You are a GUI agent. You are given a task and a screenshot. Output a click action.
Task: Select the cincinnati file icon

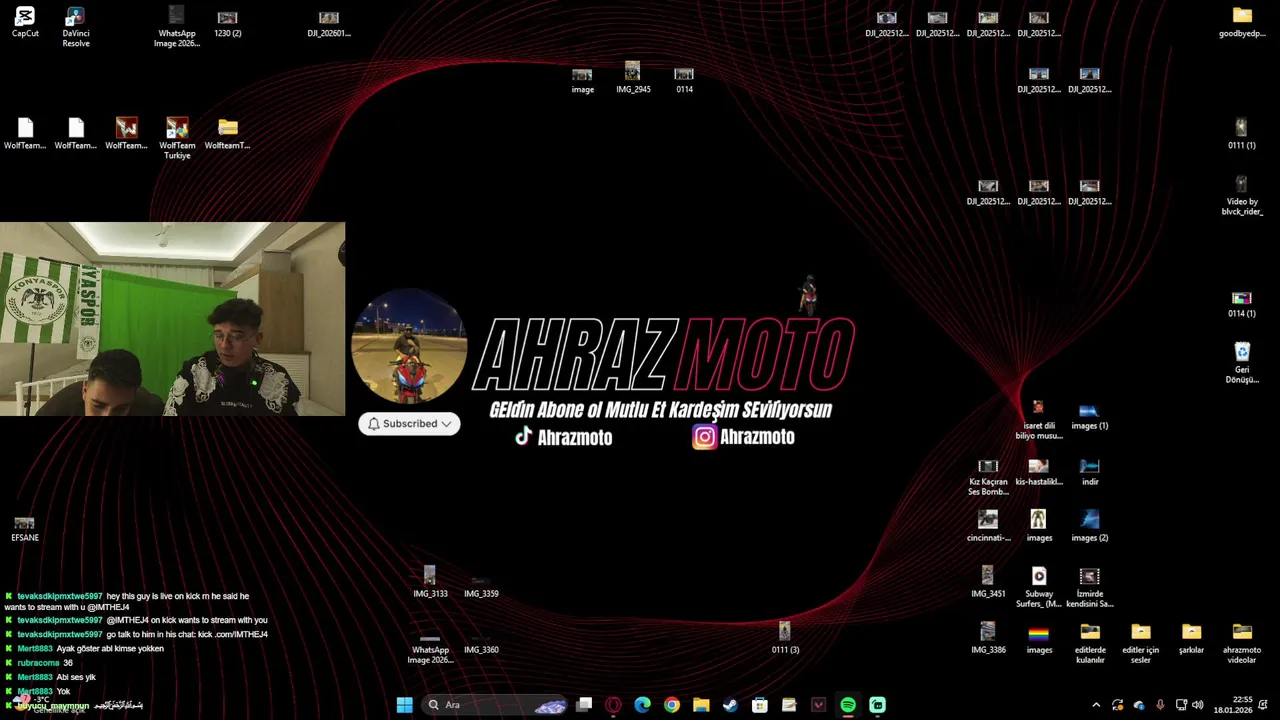click(x=988, y=527)
